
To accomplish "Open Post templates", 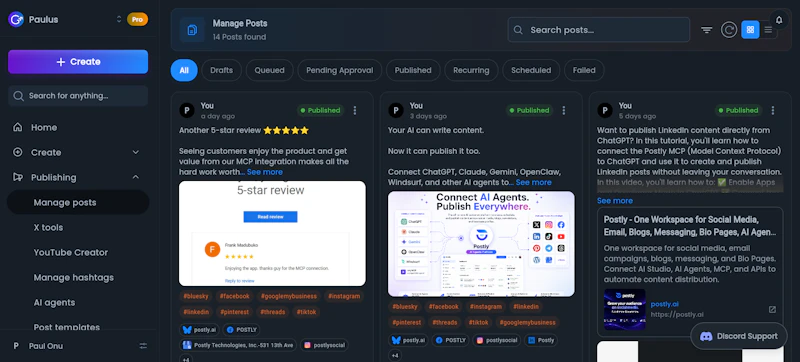I will click(67, 327).
